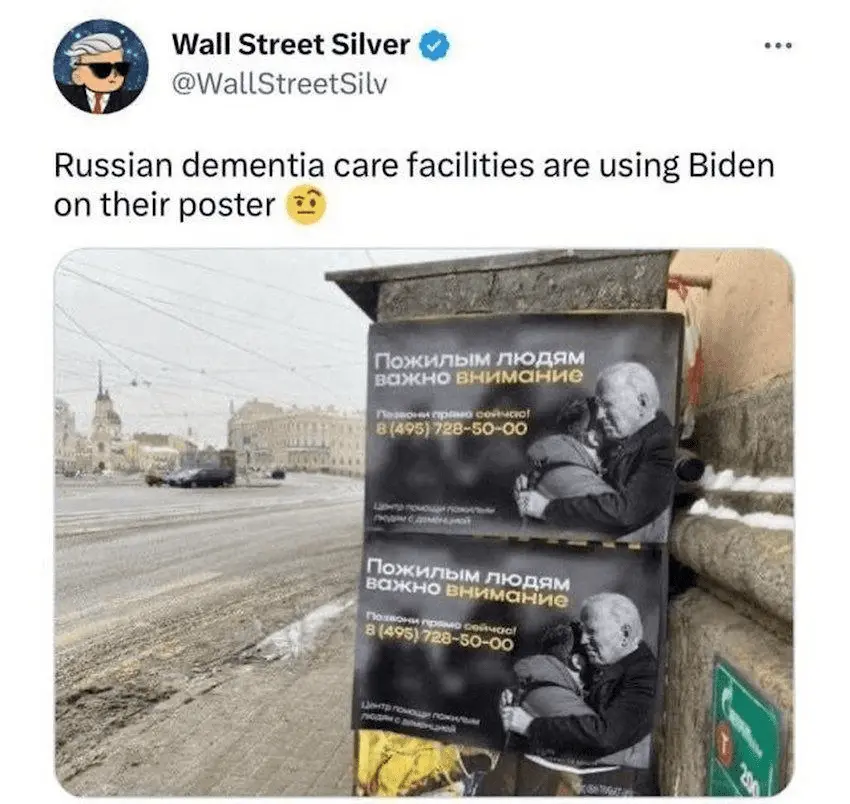The image size is (850, 804).
Task: Click the raised-eyebrow emoji in the tweet
Action: (306, 206)
